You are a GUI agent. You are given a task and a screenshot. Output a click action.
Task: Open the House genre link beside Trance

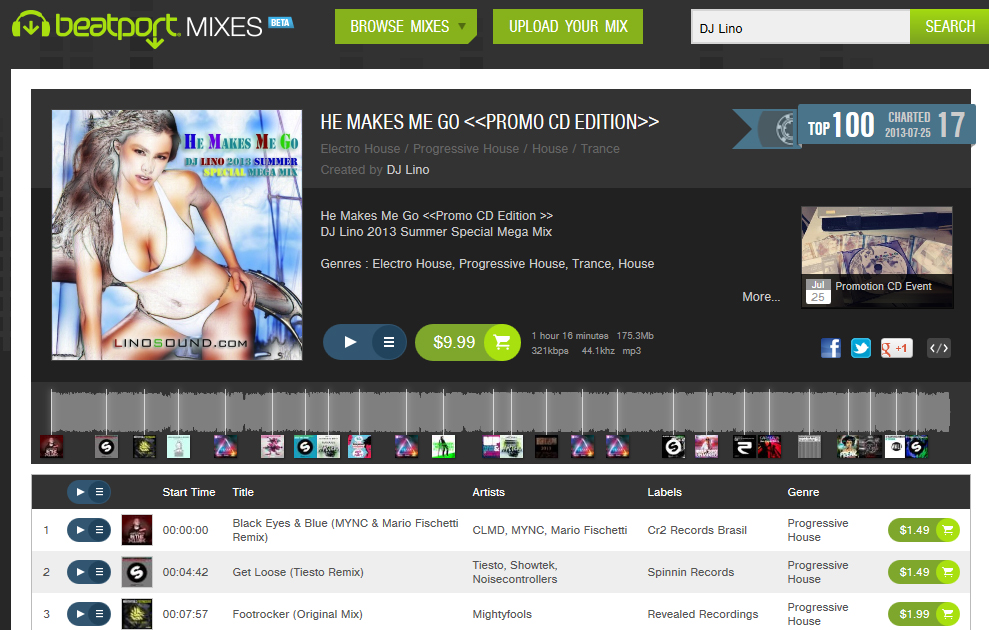(x=549, y=149)
